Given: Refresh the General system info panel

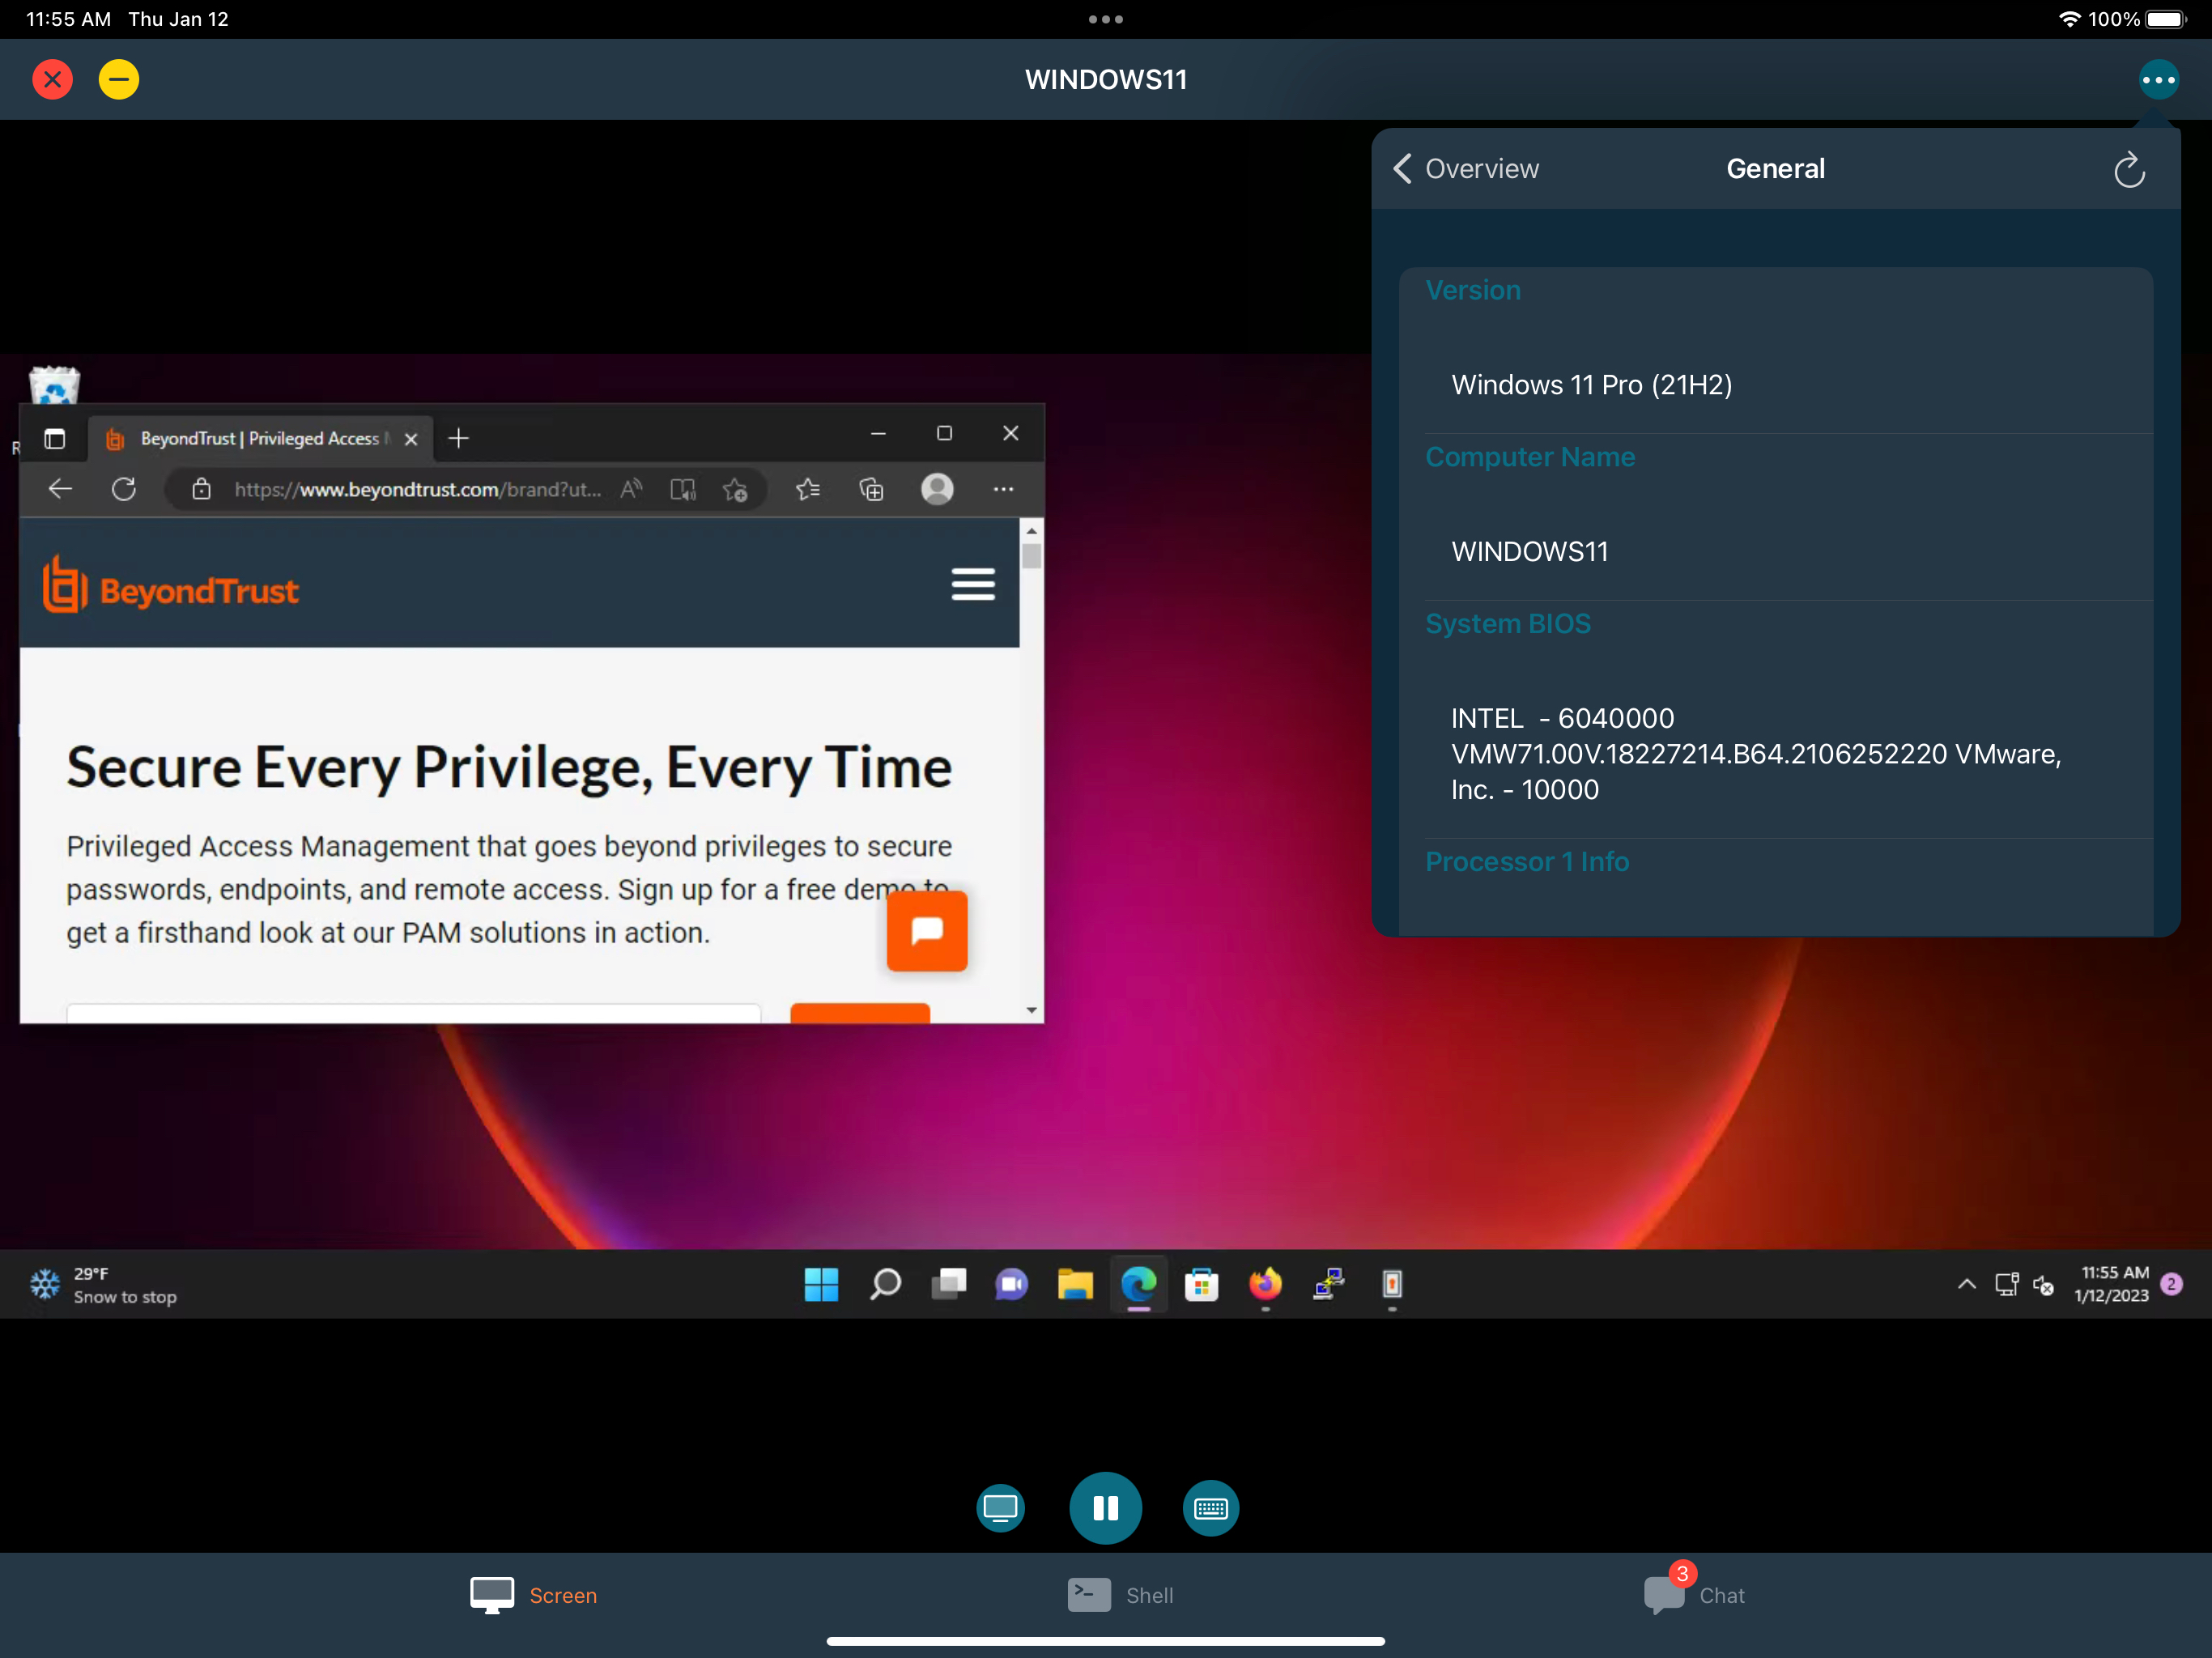Looking at the screenshot, I should pyautogui.click(x=2129, y=169).
